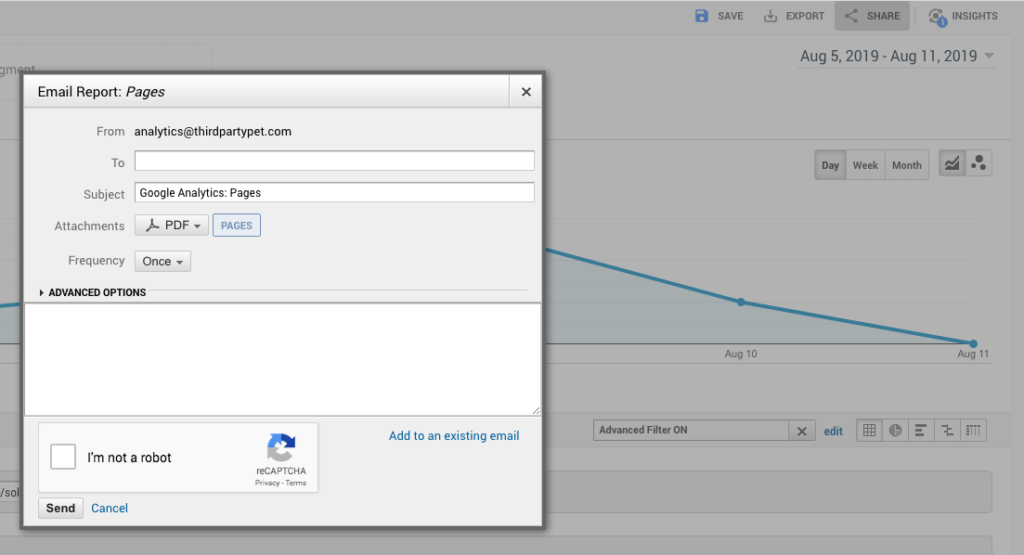
Task: Click Save in the top toolbar
Action: point(719,16)
